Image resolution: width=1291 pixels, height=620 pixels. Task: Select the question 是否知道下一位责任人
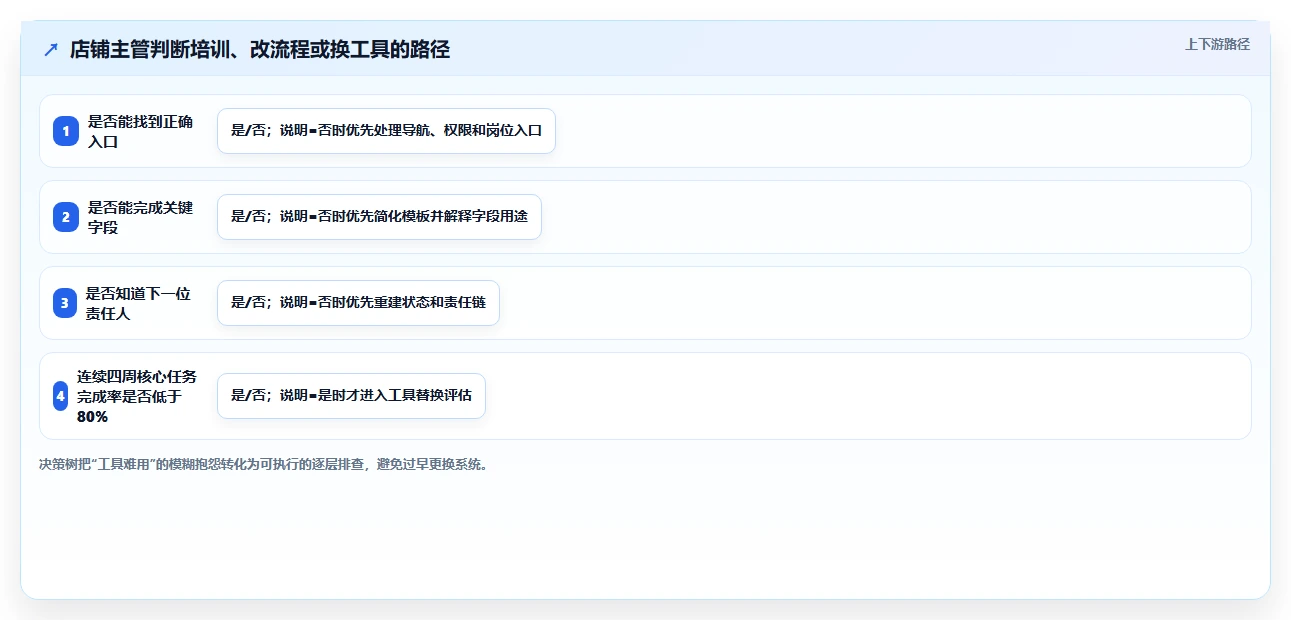(138, 303)
